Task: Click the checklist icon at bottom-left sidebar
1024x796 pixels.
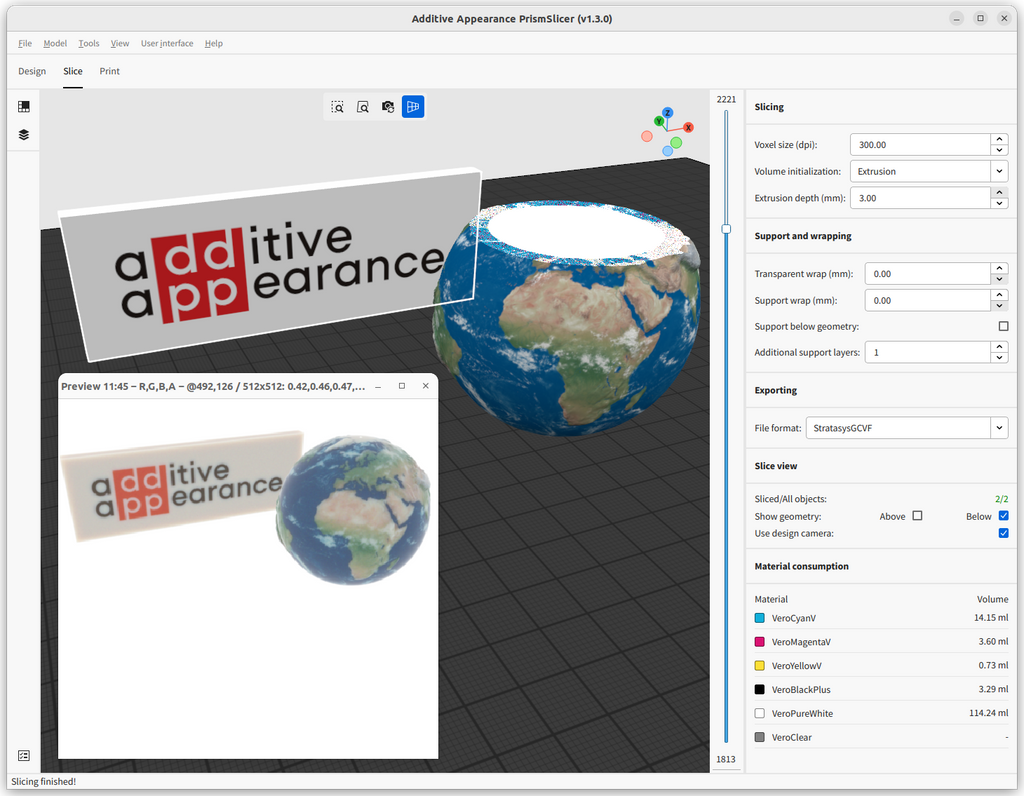Action: click(x=24, y=756)
